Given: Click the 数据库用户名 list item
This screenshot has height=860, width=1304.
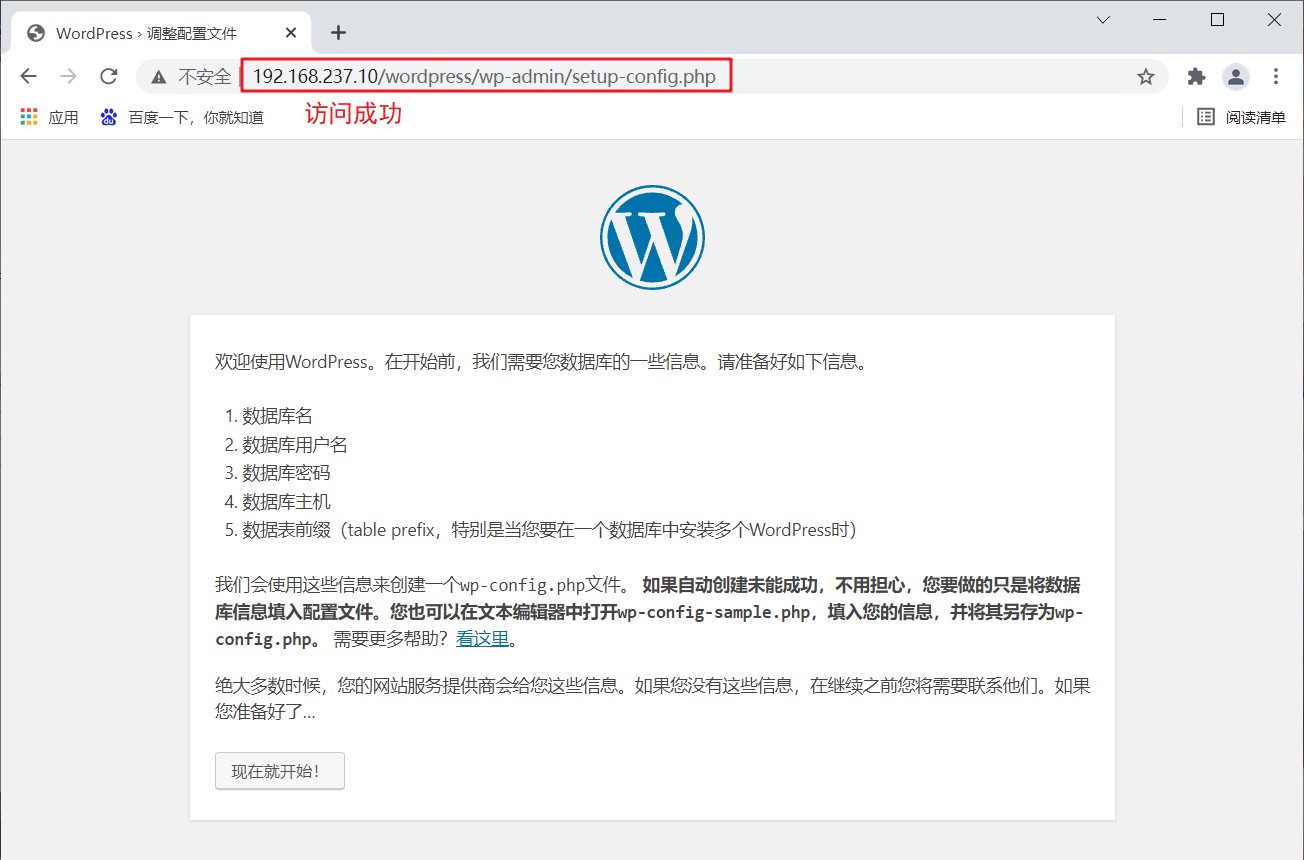Looking at the screenshot, I should click(295, 445).
